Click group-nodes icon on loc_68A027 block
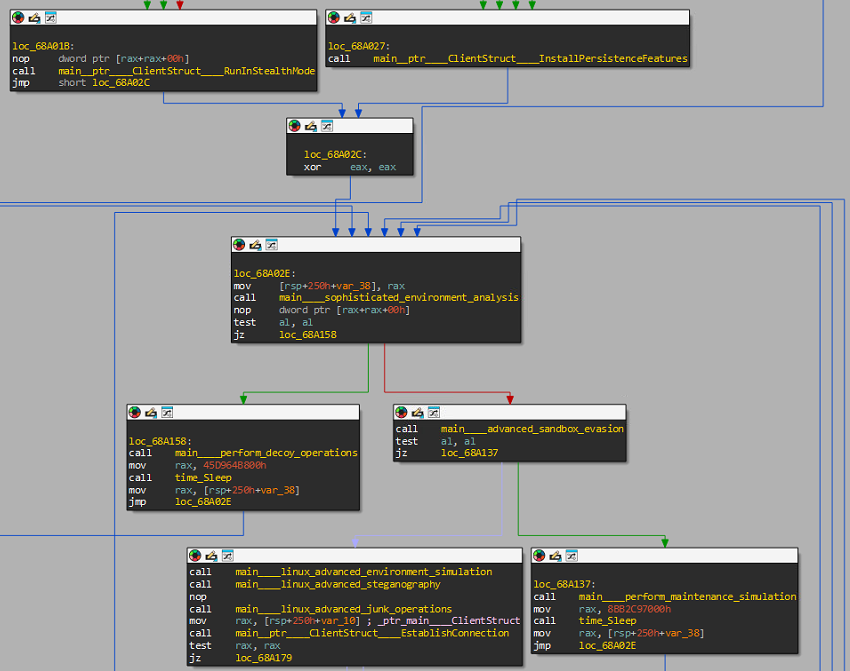850x671 pixels. [366, 18]
